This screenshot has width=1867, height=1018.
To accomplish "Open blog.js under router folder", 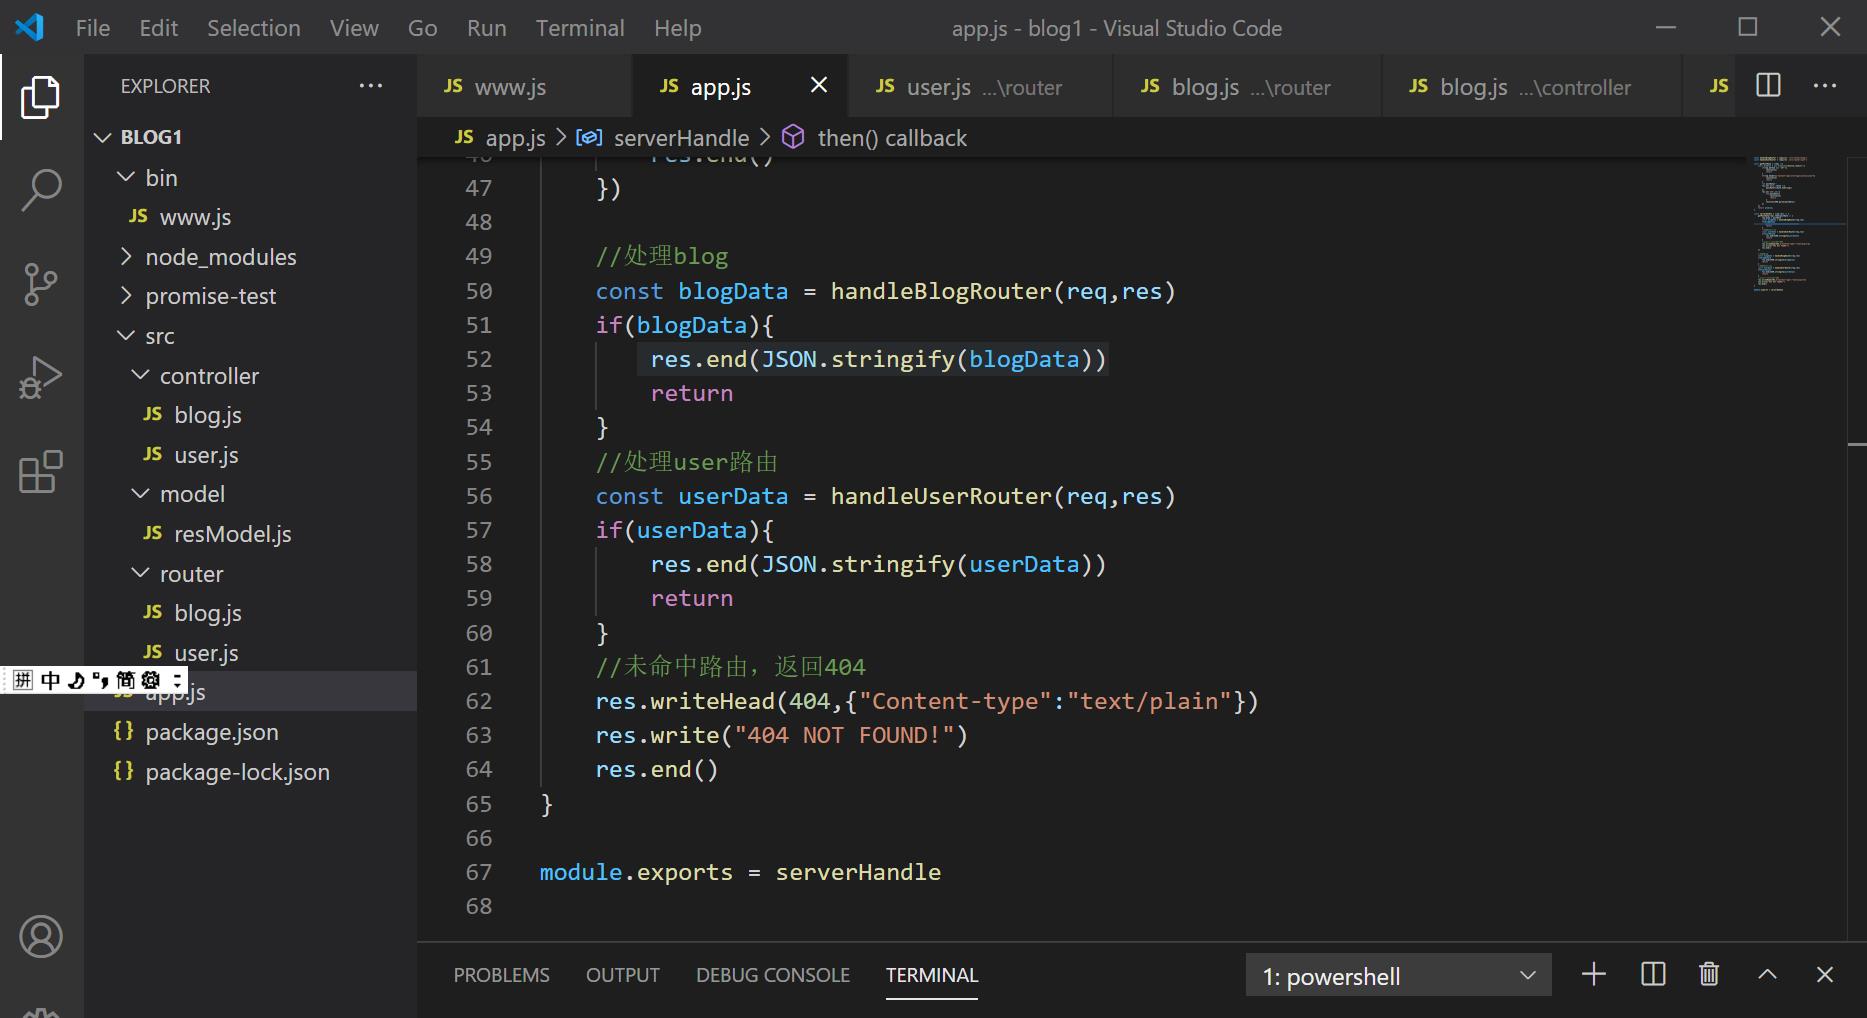I will click(x=250, y=613).
